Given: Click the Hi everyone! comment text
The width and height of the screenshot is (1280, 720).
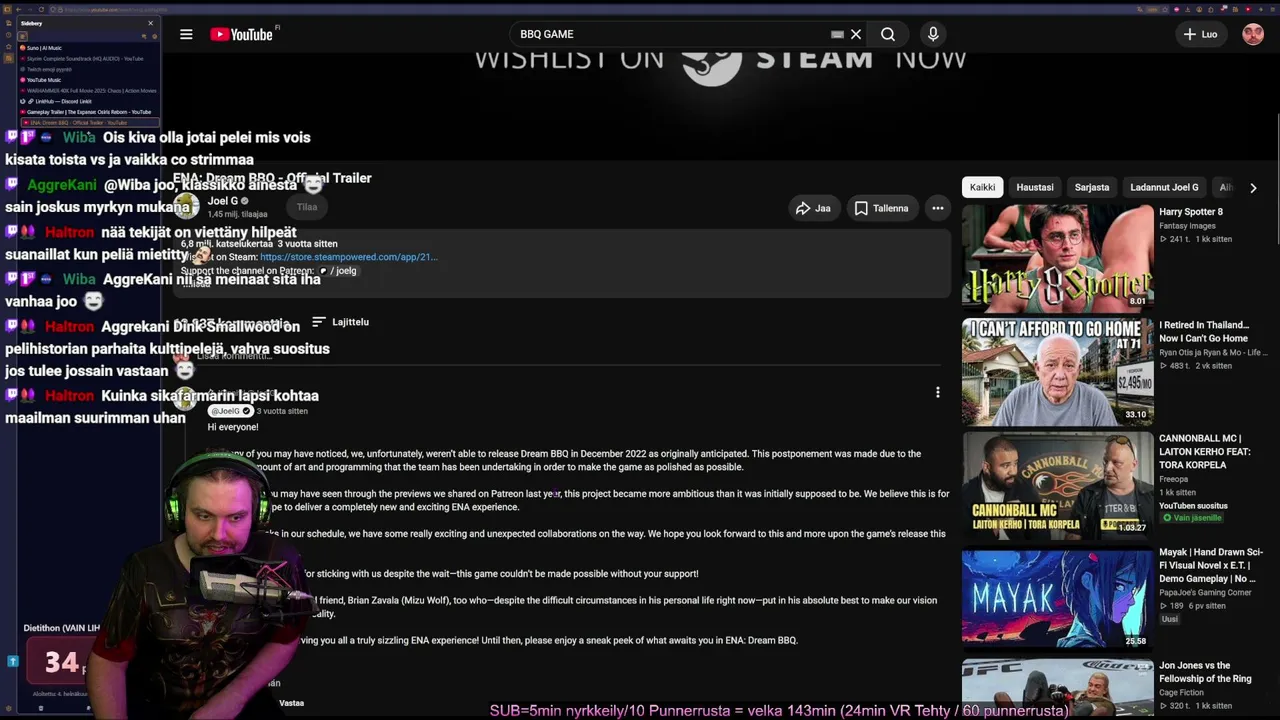Looking at the screenshot, I should tap(233, 427).
